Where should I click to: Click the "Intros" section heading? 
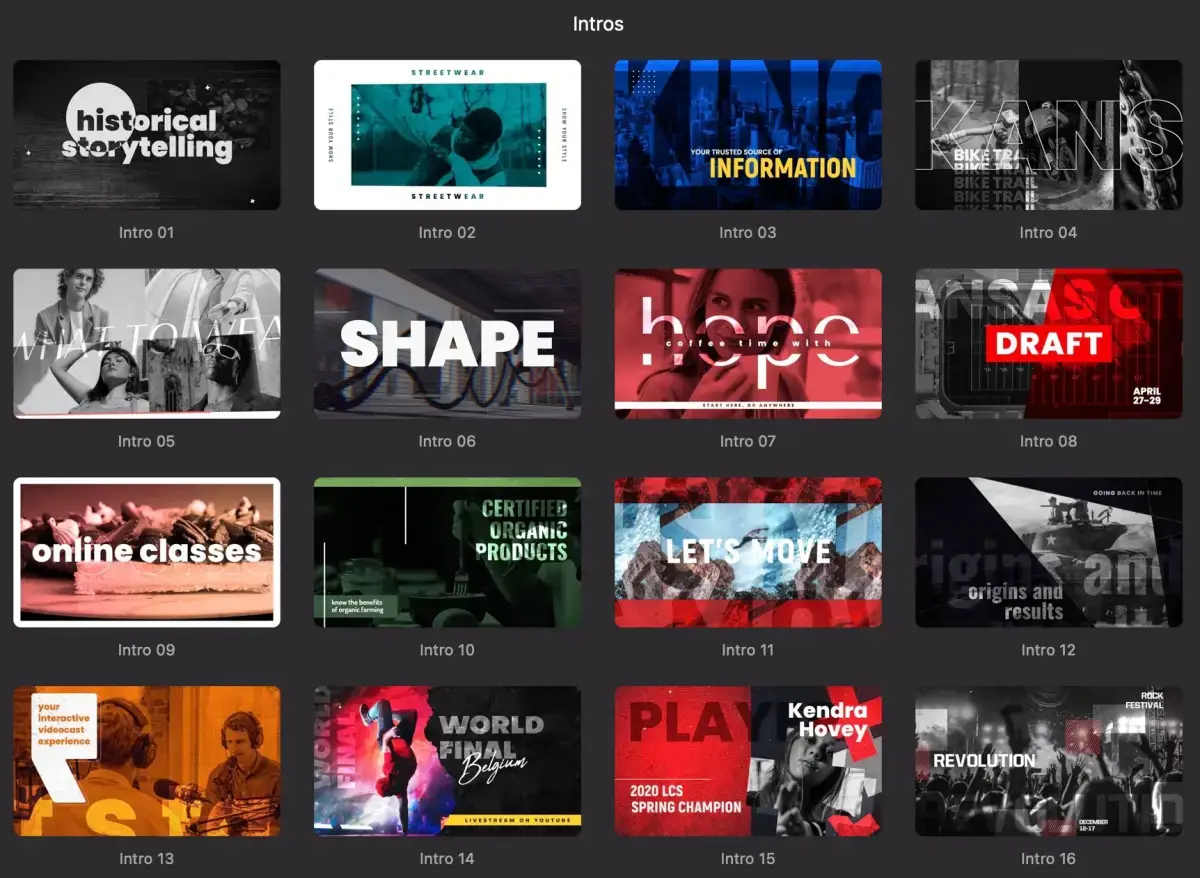[x=598, y=24]
